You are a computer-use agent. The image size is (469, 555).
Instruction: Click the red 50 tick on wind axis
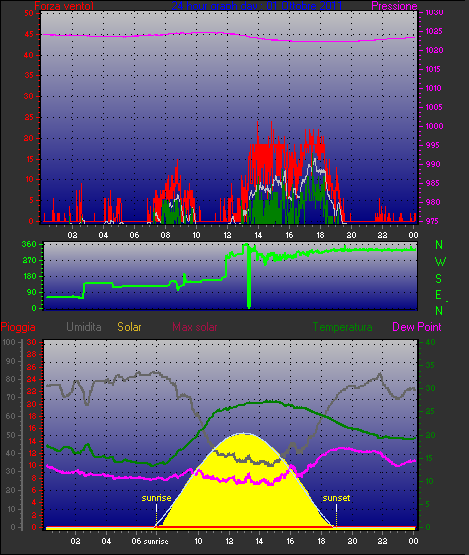coord(29,13)
